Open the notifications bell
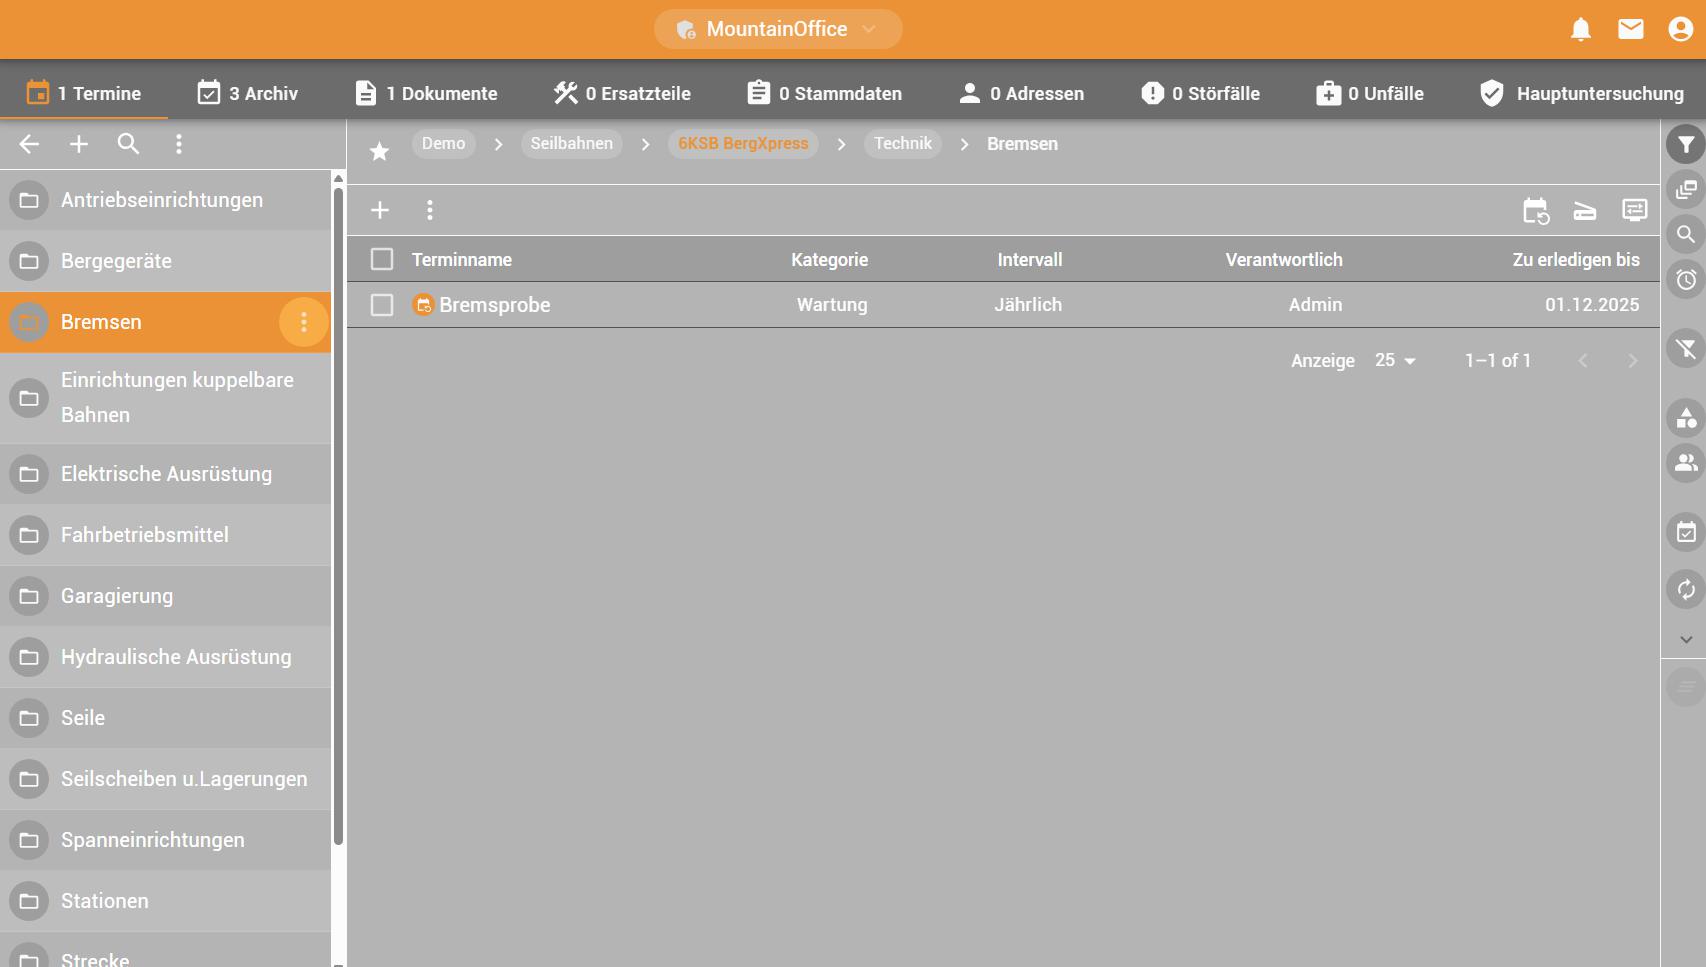Image resolution: width=1706 pixels, height=967 pixels. tap(1580, 30)
